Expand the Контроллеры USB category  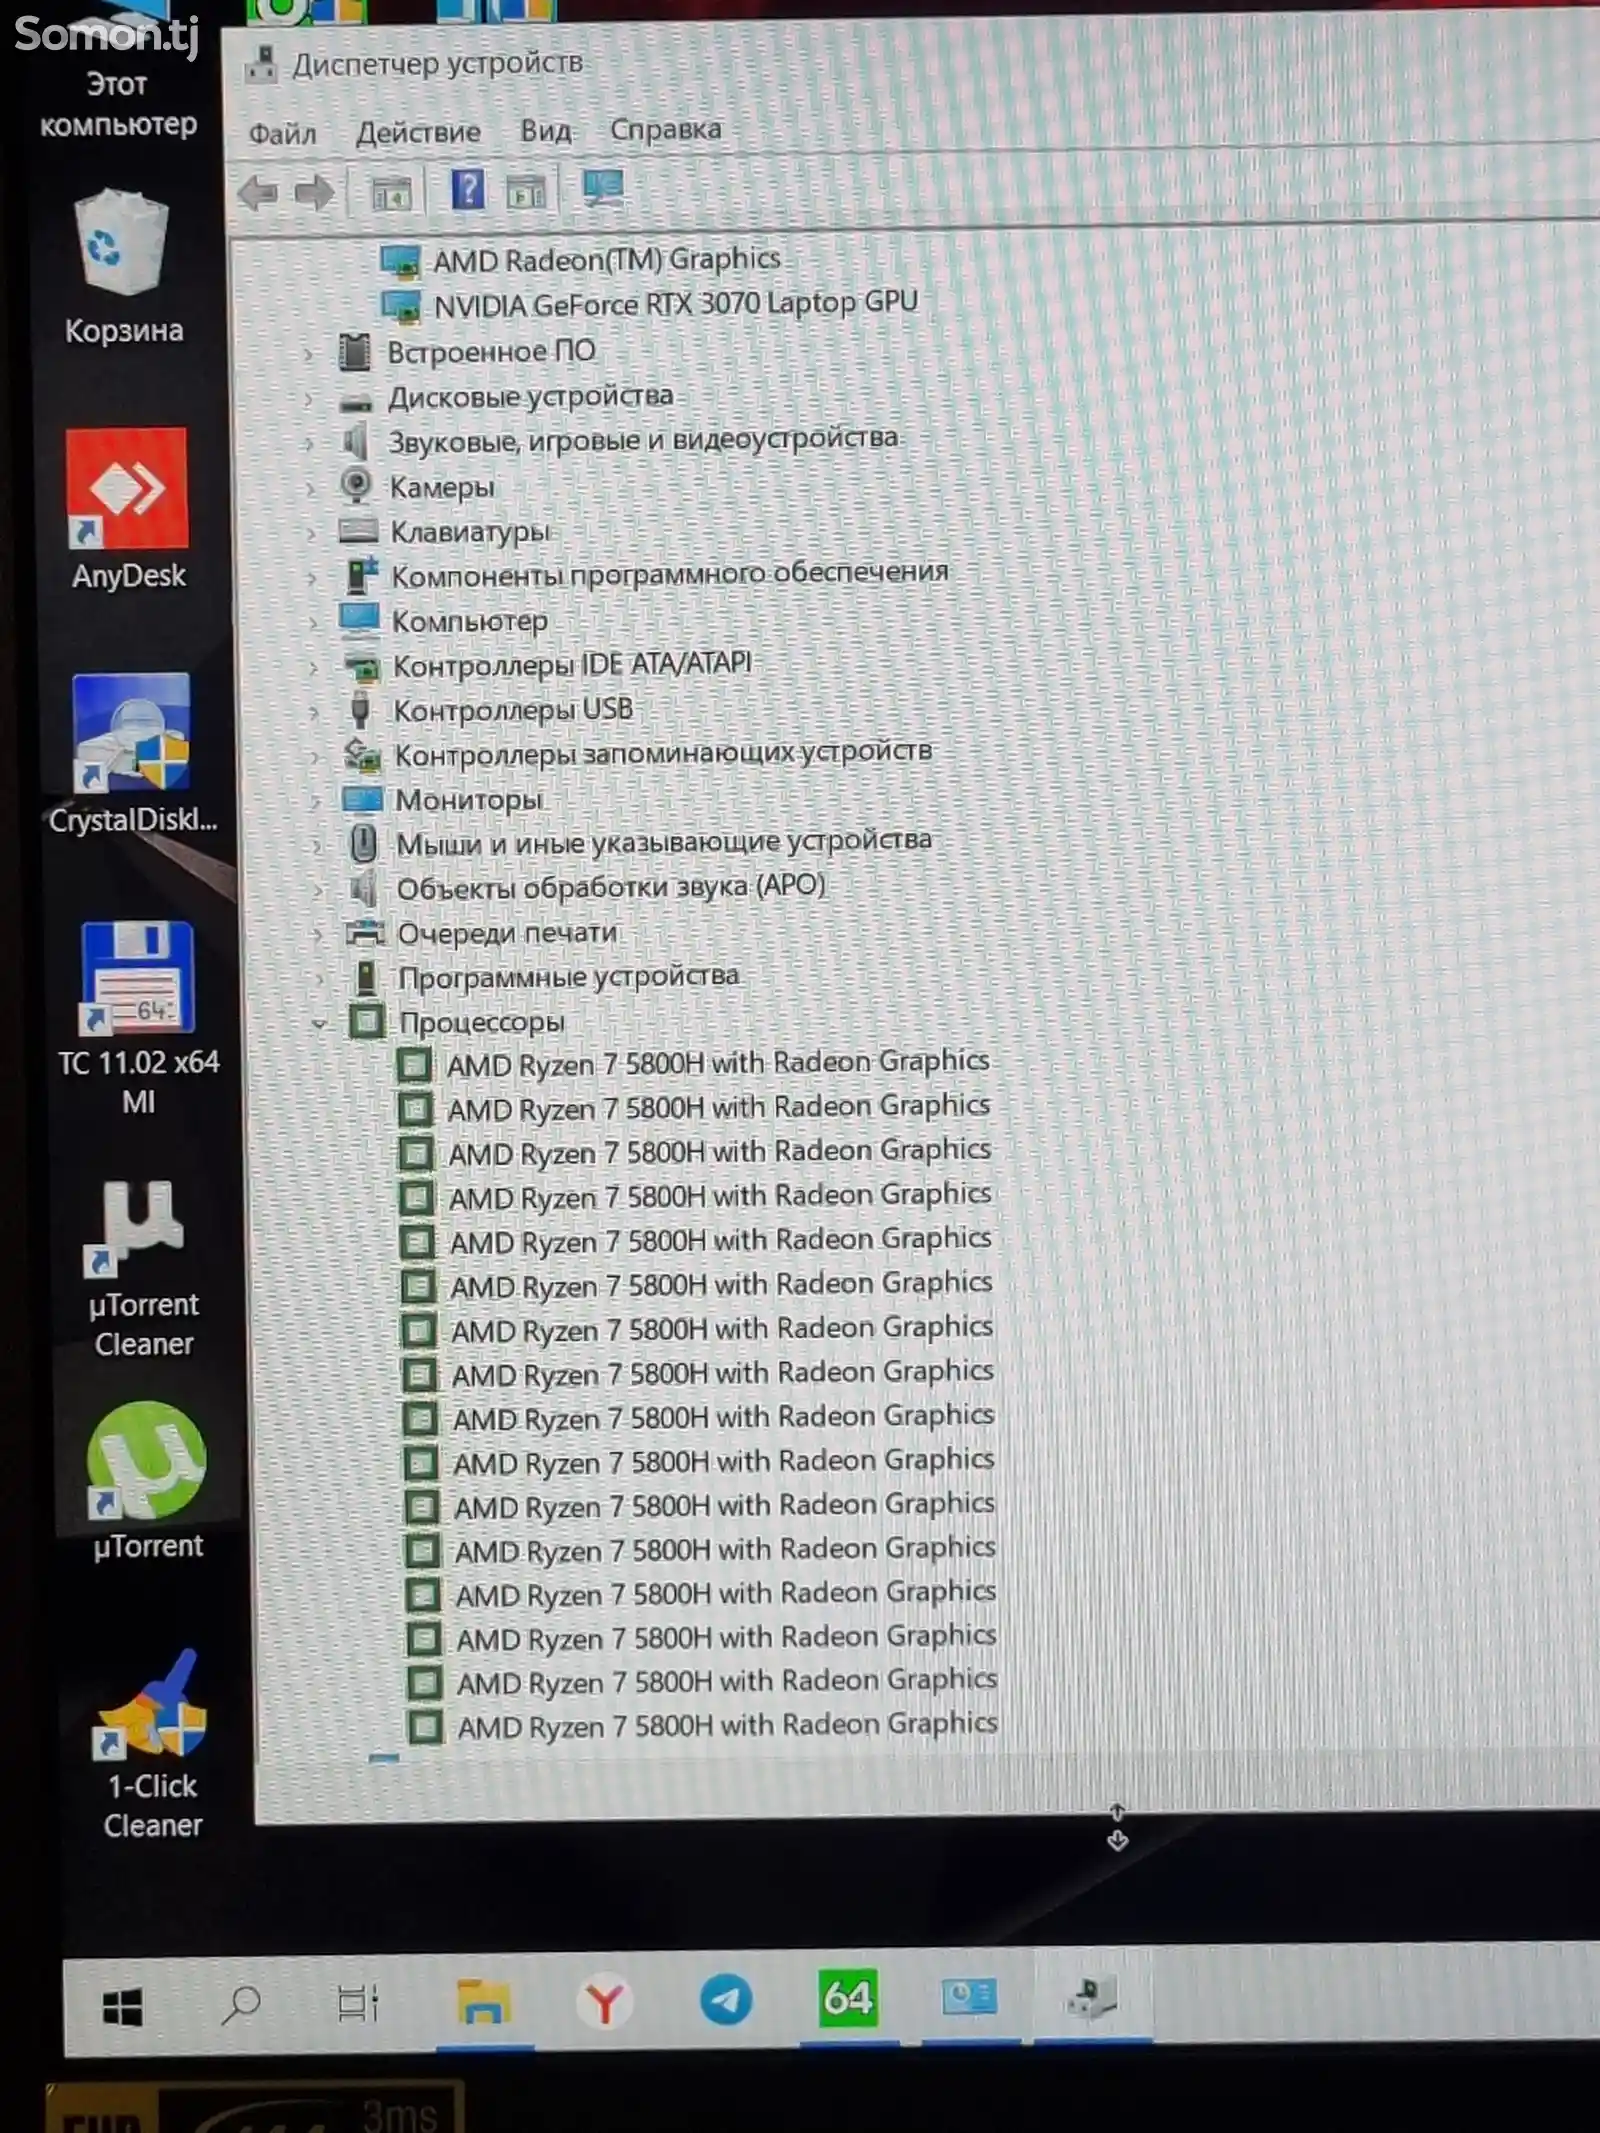(314, 712)
